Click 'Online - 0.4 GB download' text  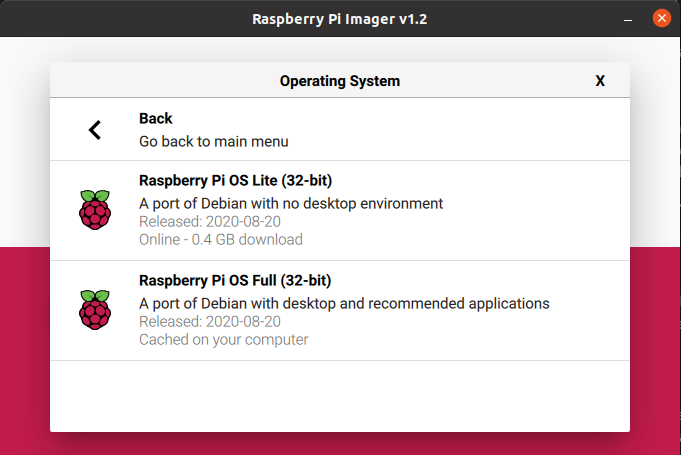point(221,240)
